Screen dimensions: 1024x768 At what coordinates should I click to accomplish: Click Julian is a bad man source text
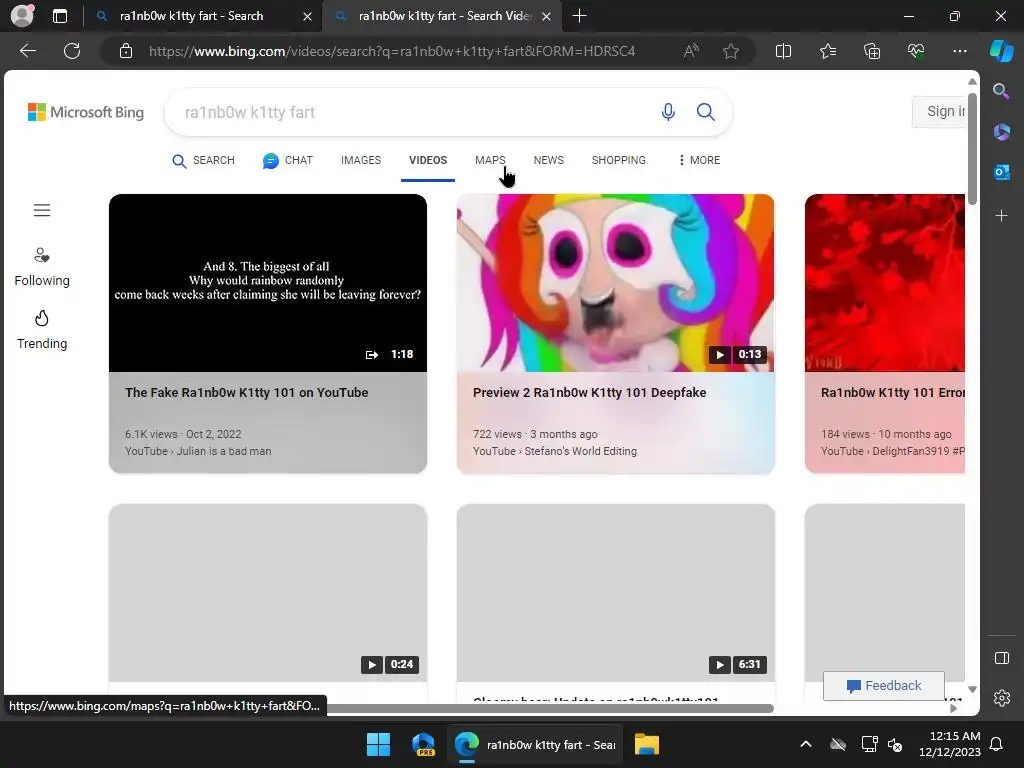coord(224,451)
